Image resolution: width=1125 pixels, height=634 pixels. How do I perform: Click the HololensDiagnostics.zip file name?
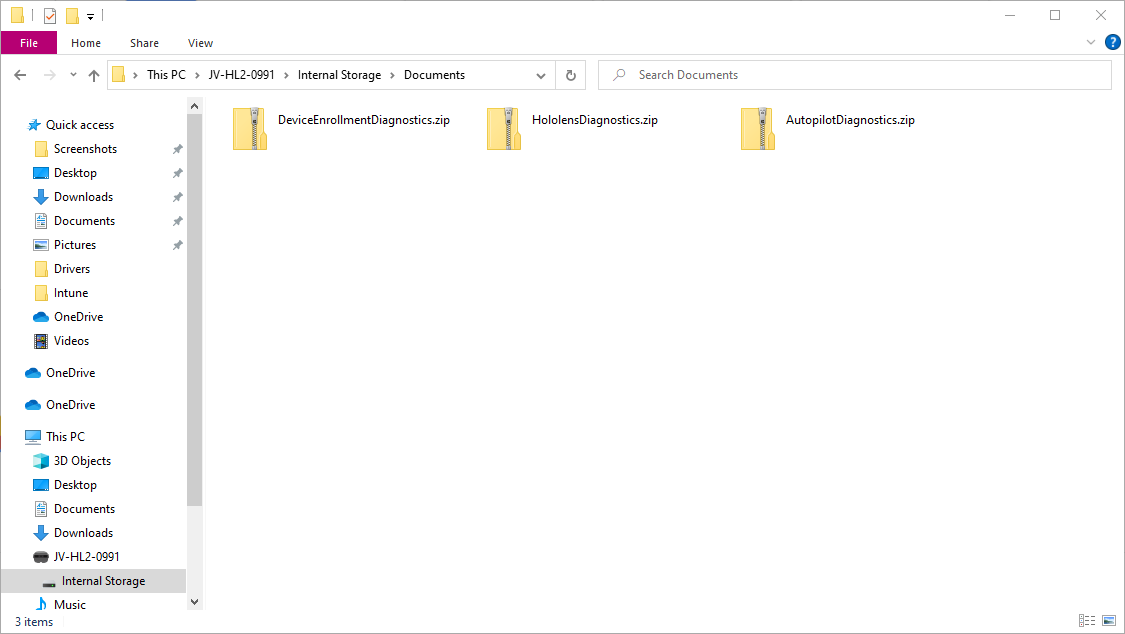tap(595, 120)
